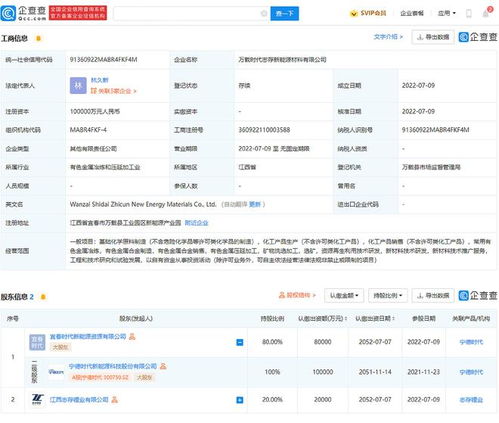Click the 大股东 tag under first shareholder

tap(60, 347)
